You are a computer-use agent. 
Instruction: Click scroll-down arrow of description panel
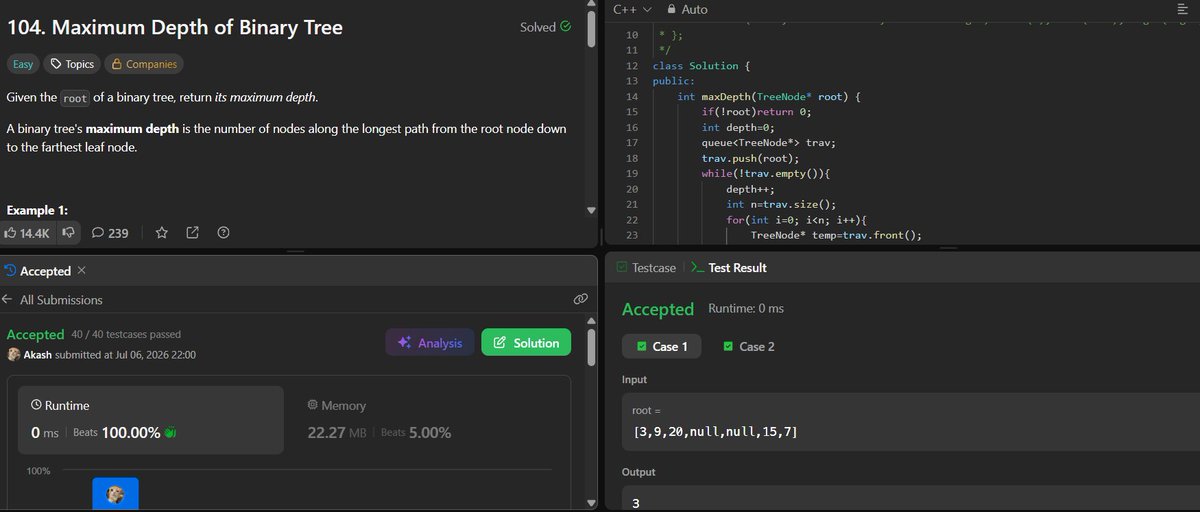(590, 210)
